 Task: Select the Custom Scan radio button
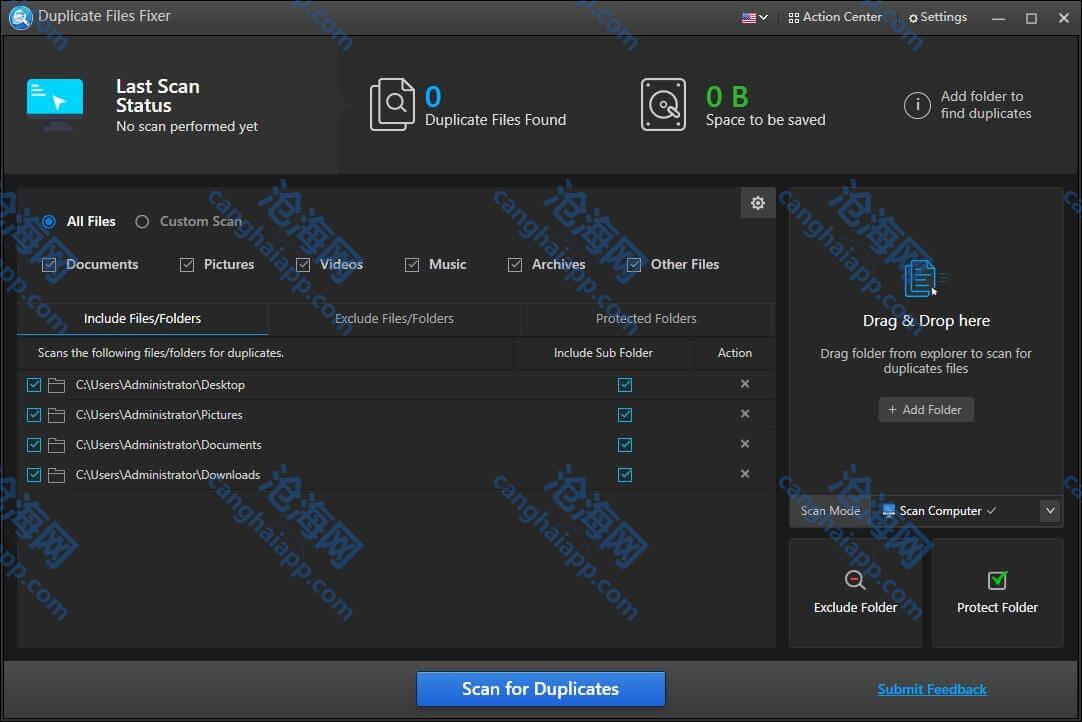(x=142, y=222)
